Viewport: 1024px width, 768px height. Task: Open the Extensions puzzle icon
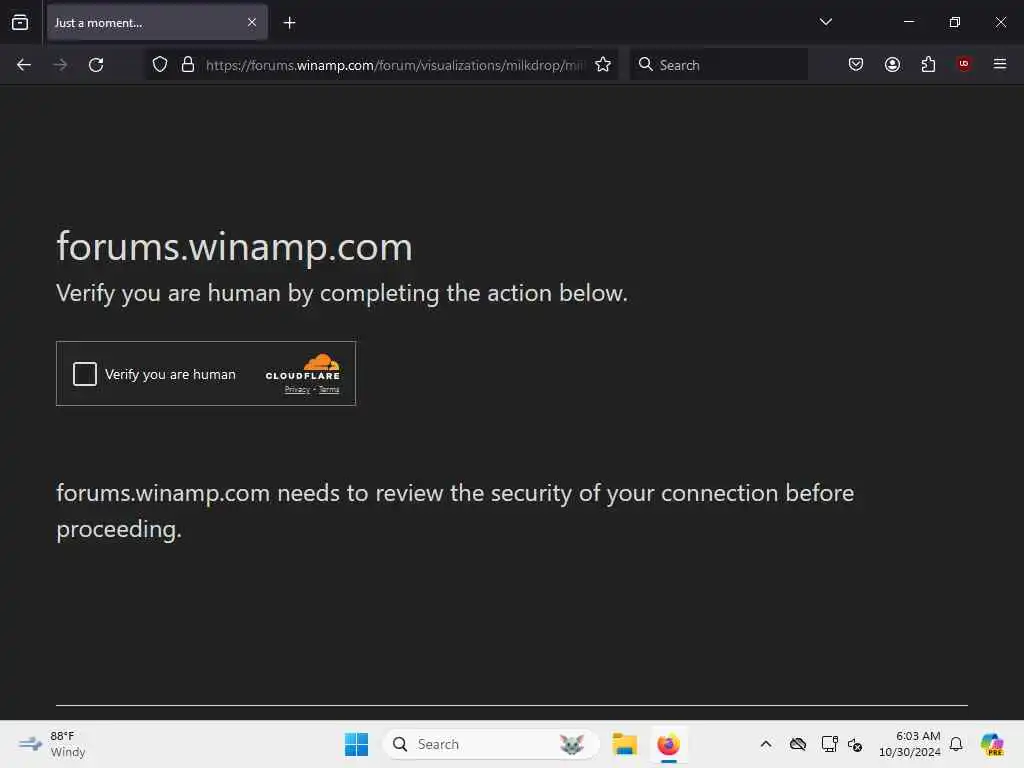coord(928,64)
